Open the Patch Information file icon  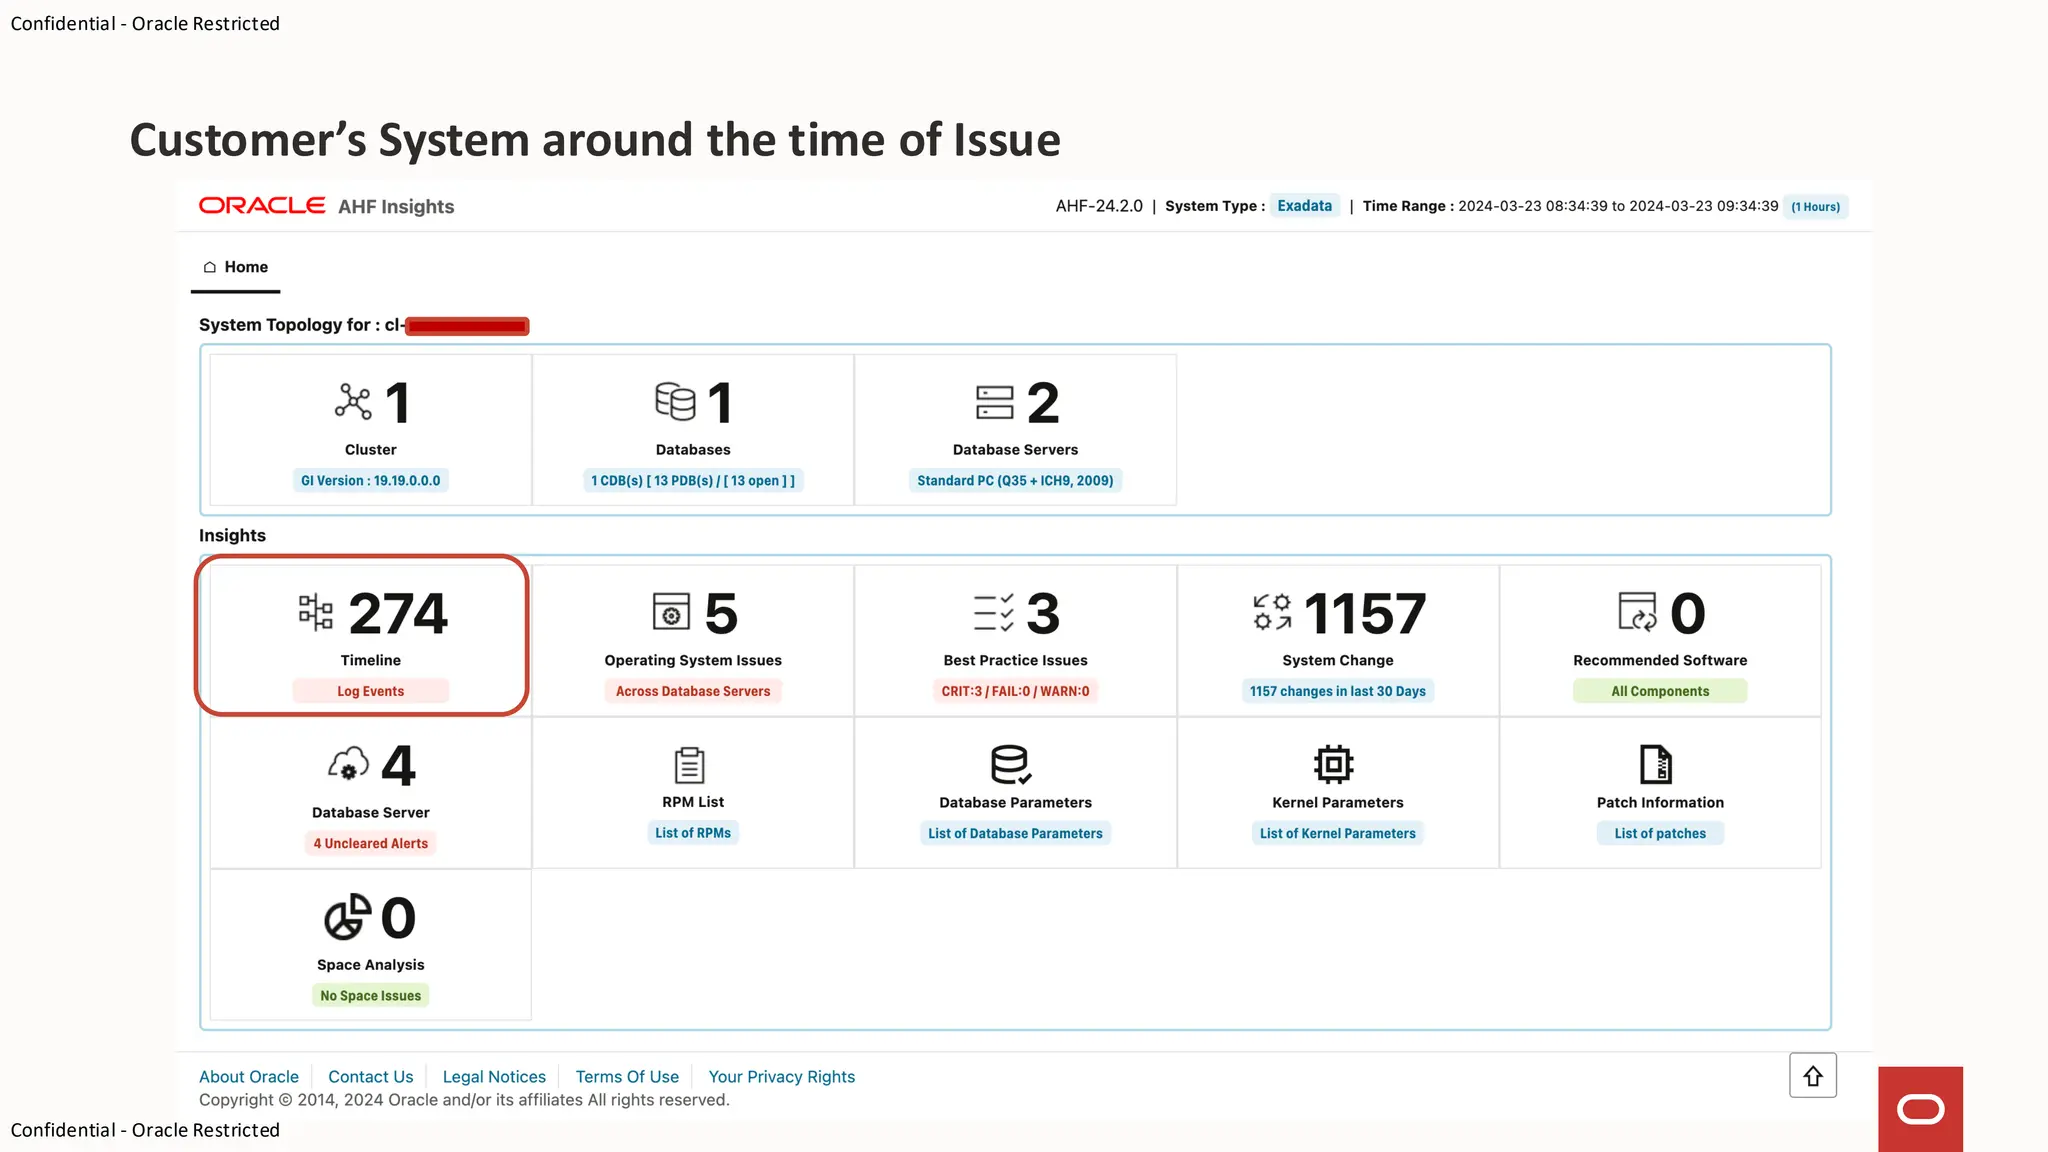[1656, 765]
